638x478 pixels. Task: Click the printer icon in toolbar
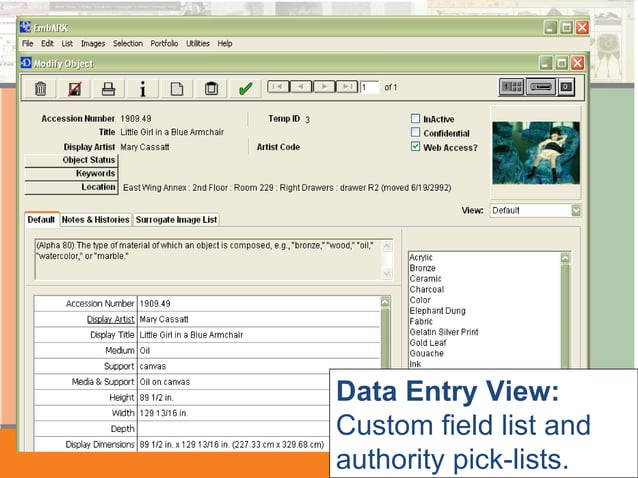pos(108,88)
